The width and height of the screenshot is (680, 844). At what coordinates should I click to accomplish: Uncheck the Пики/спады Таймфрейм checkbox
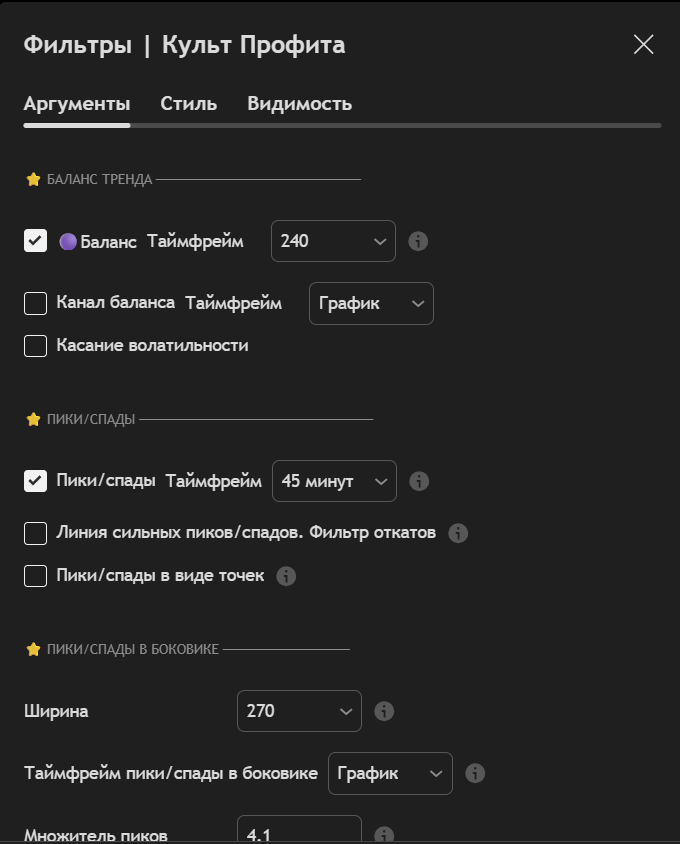pyautogui.click(x=36, y=481)
